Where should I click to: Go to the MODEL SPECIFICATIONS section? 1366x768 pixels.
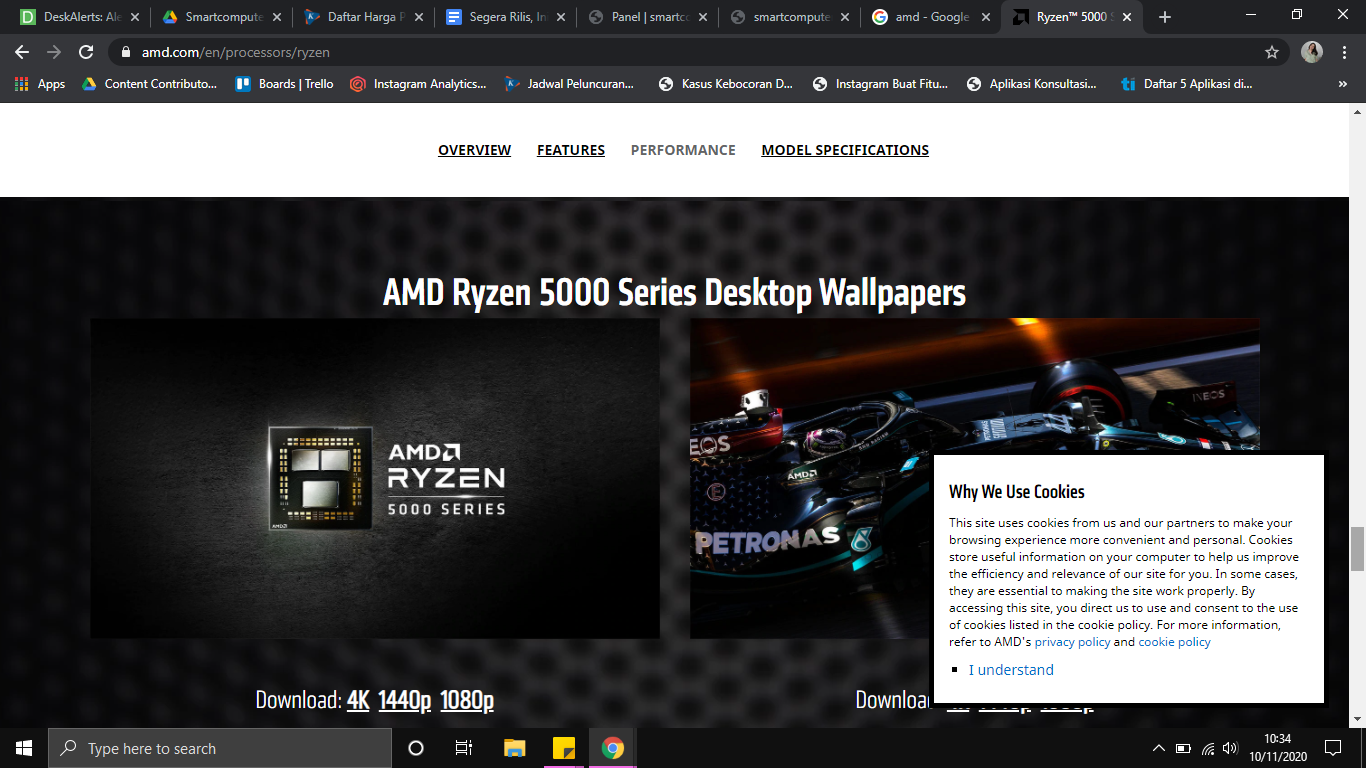click(x=845, y=150)
